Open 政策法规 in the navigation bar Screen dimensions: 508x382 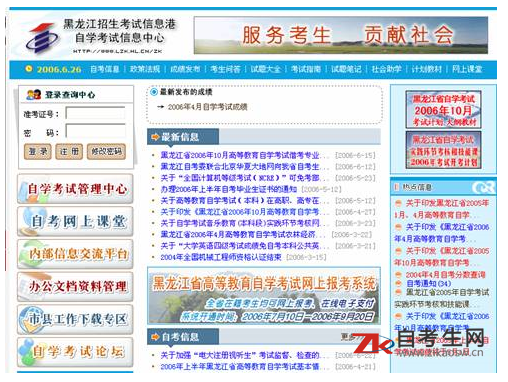point(145,69)
